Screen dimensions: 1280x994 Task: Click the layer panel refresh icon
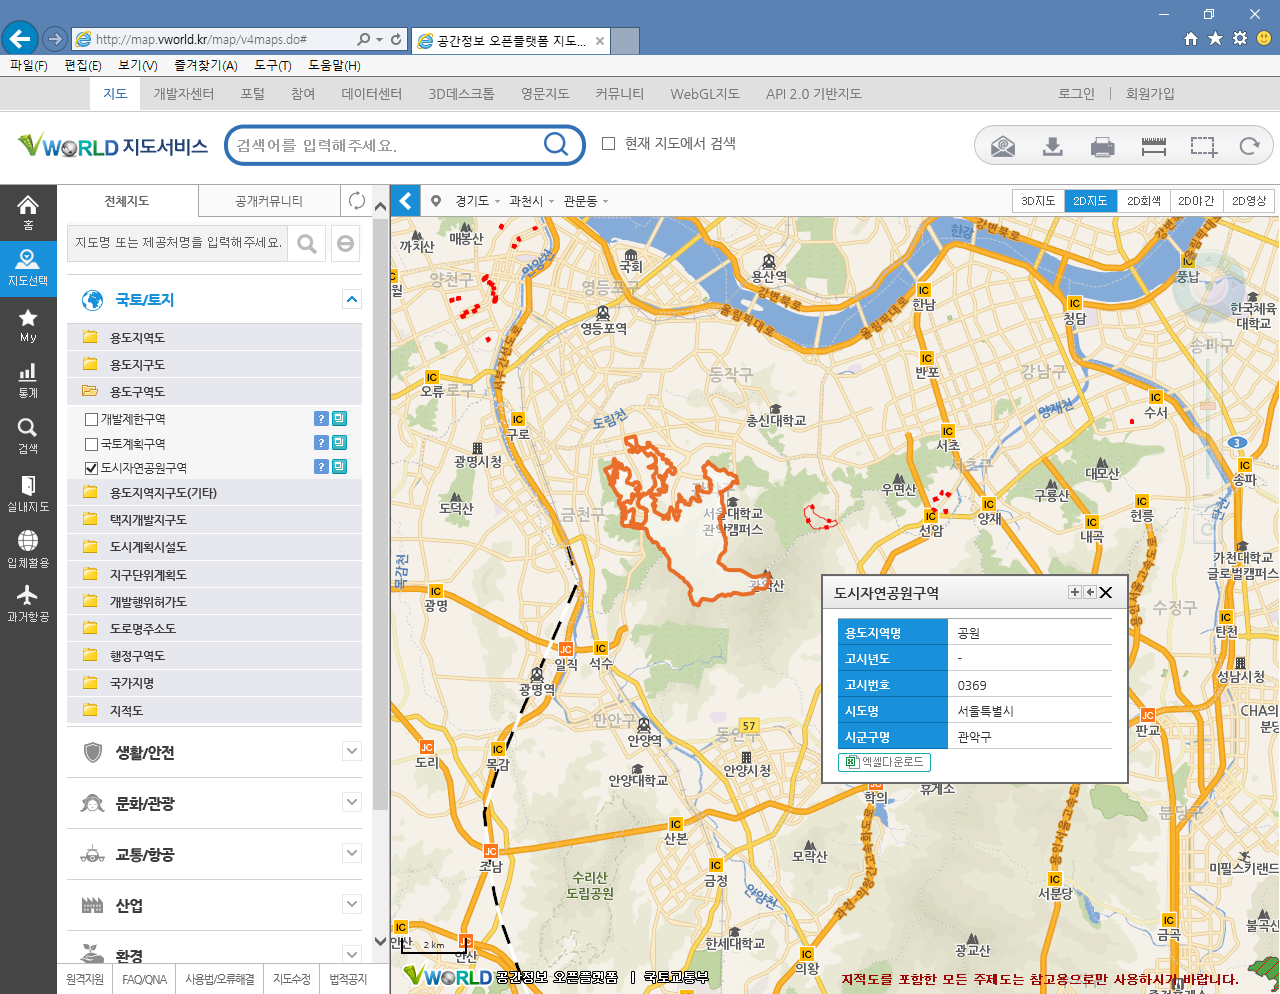356,201
